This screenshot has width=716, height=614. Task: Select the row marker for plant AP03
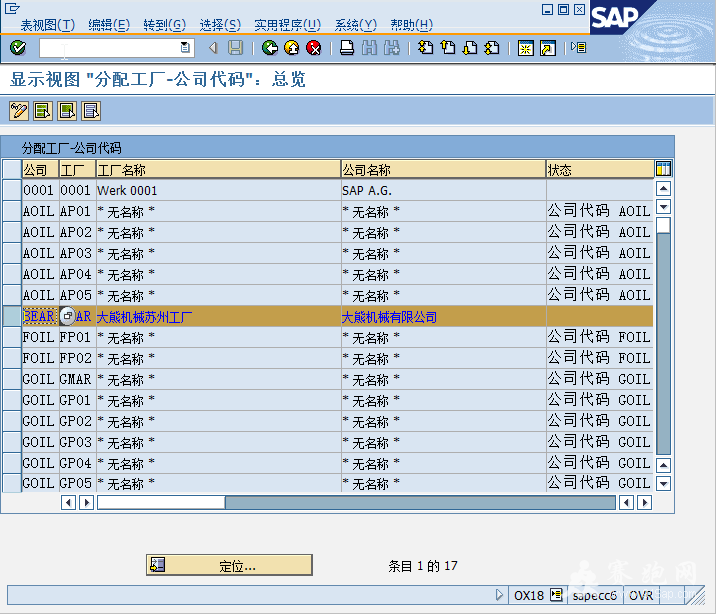[12, 253]
